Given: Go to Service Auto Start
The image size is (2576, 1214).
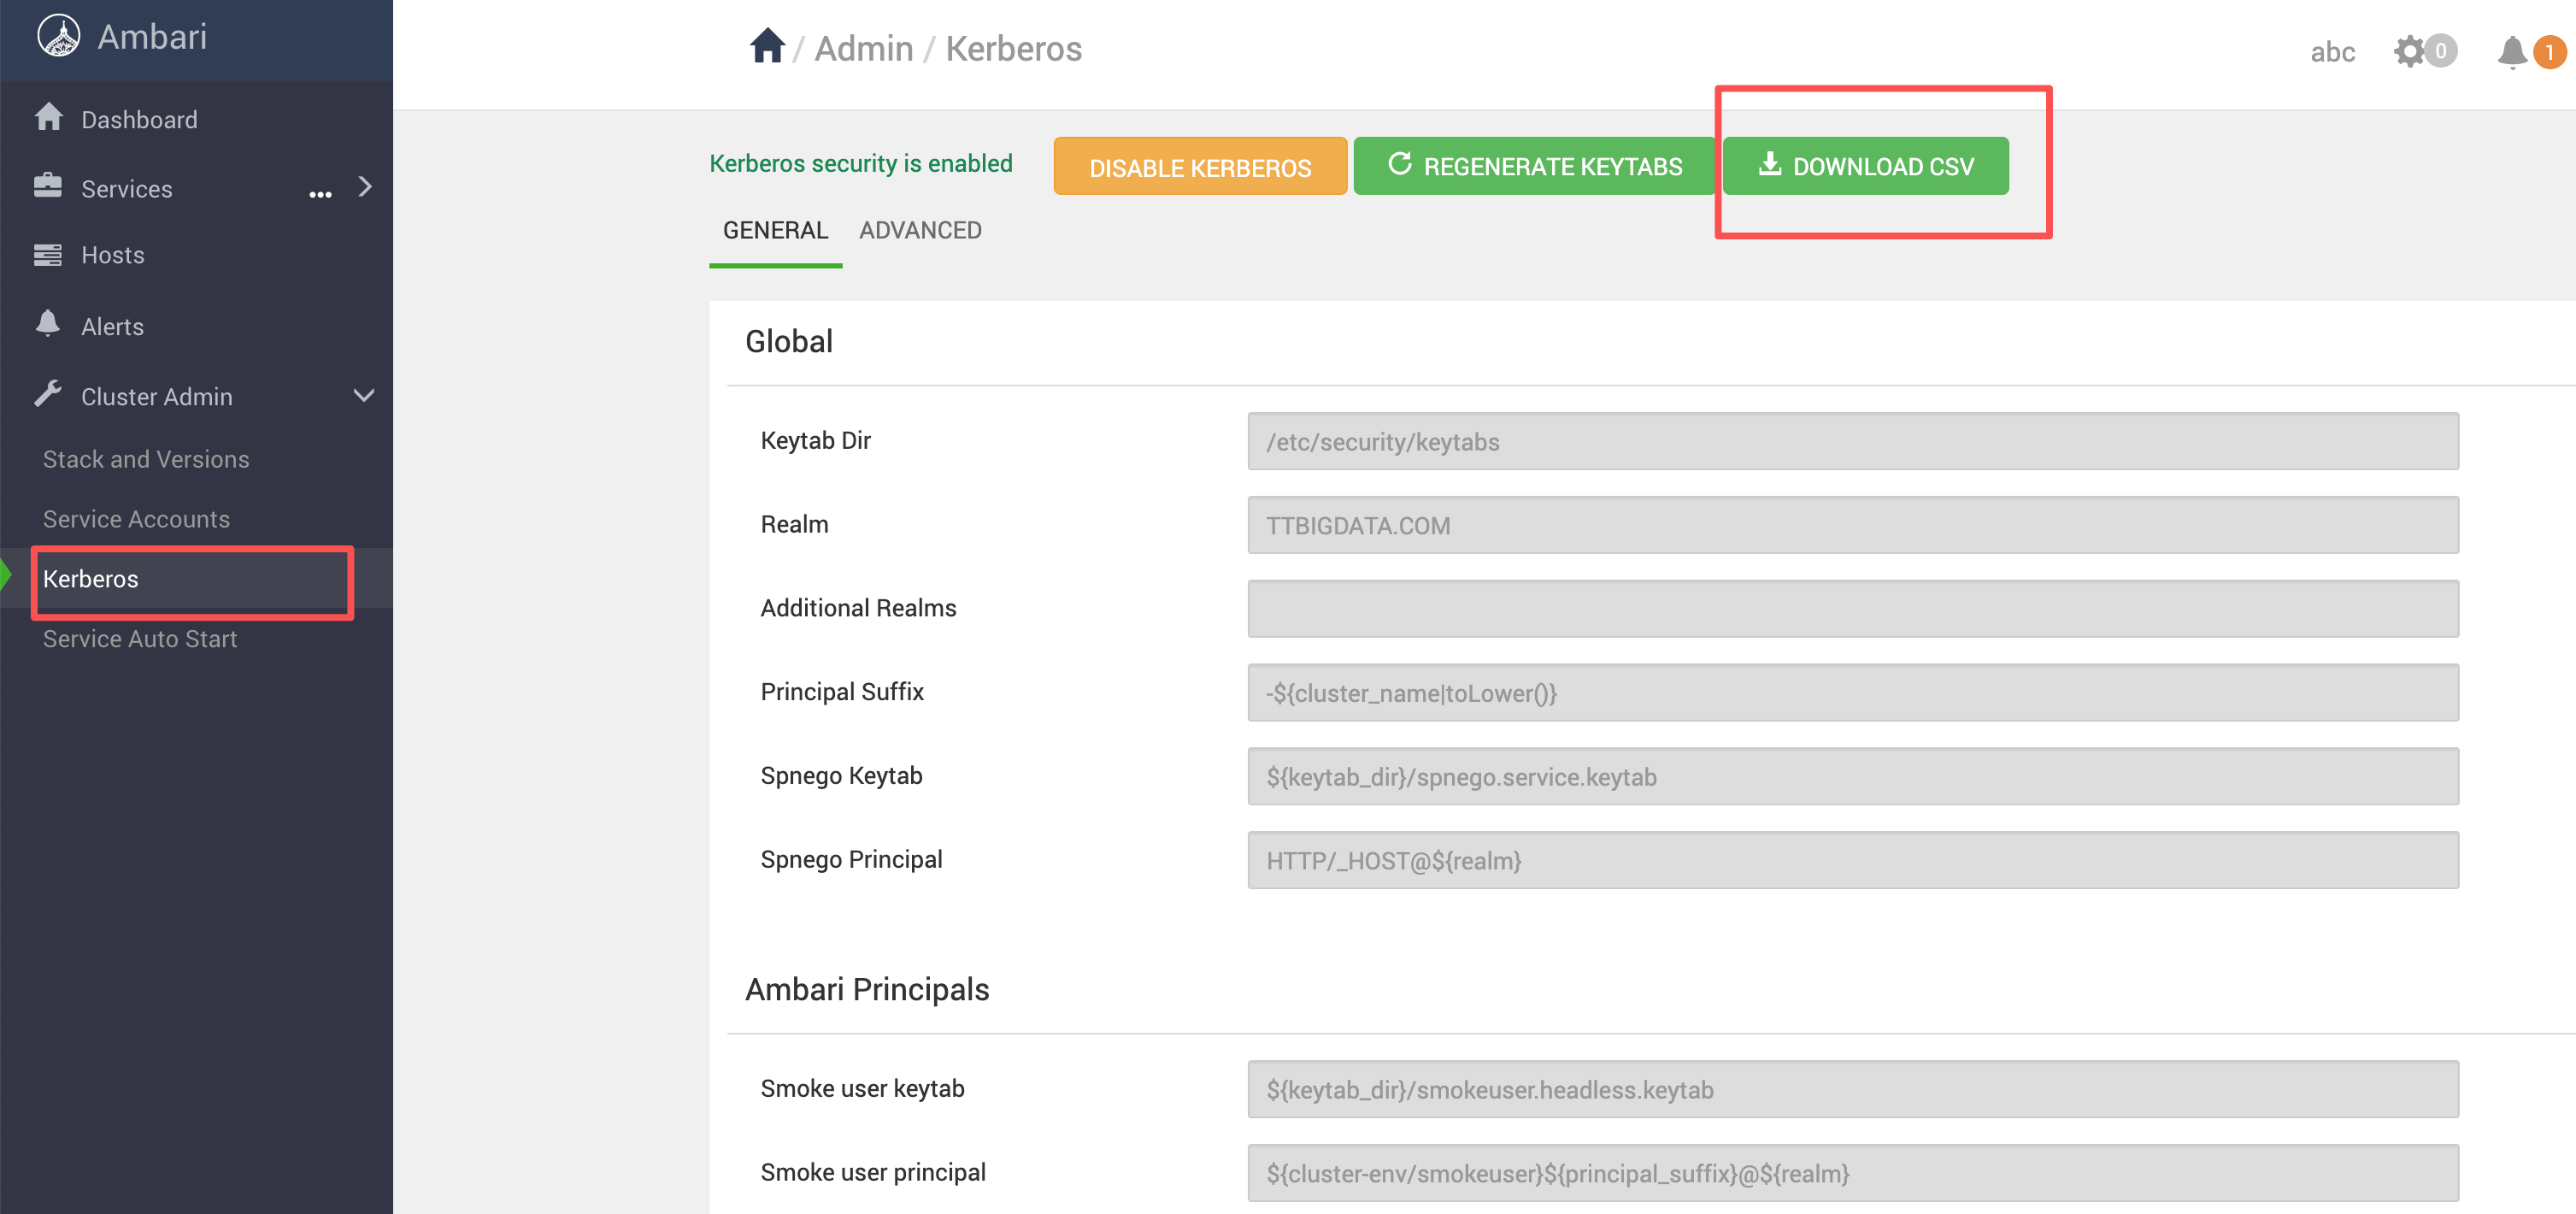Looking at the screenshot, I should click(140, 638).
